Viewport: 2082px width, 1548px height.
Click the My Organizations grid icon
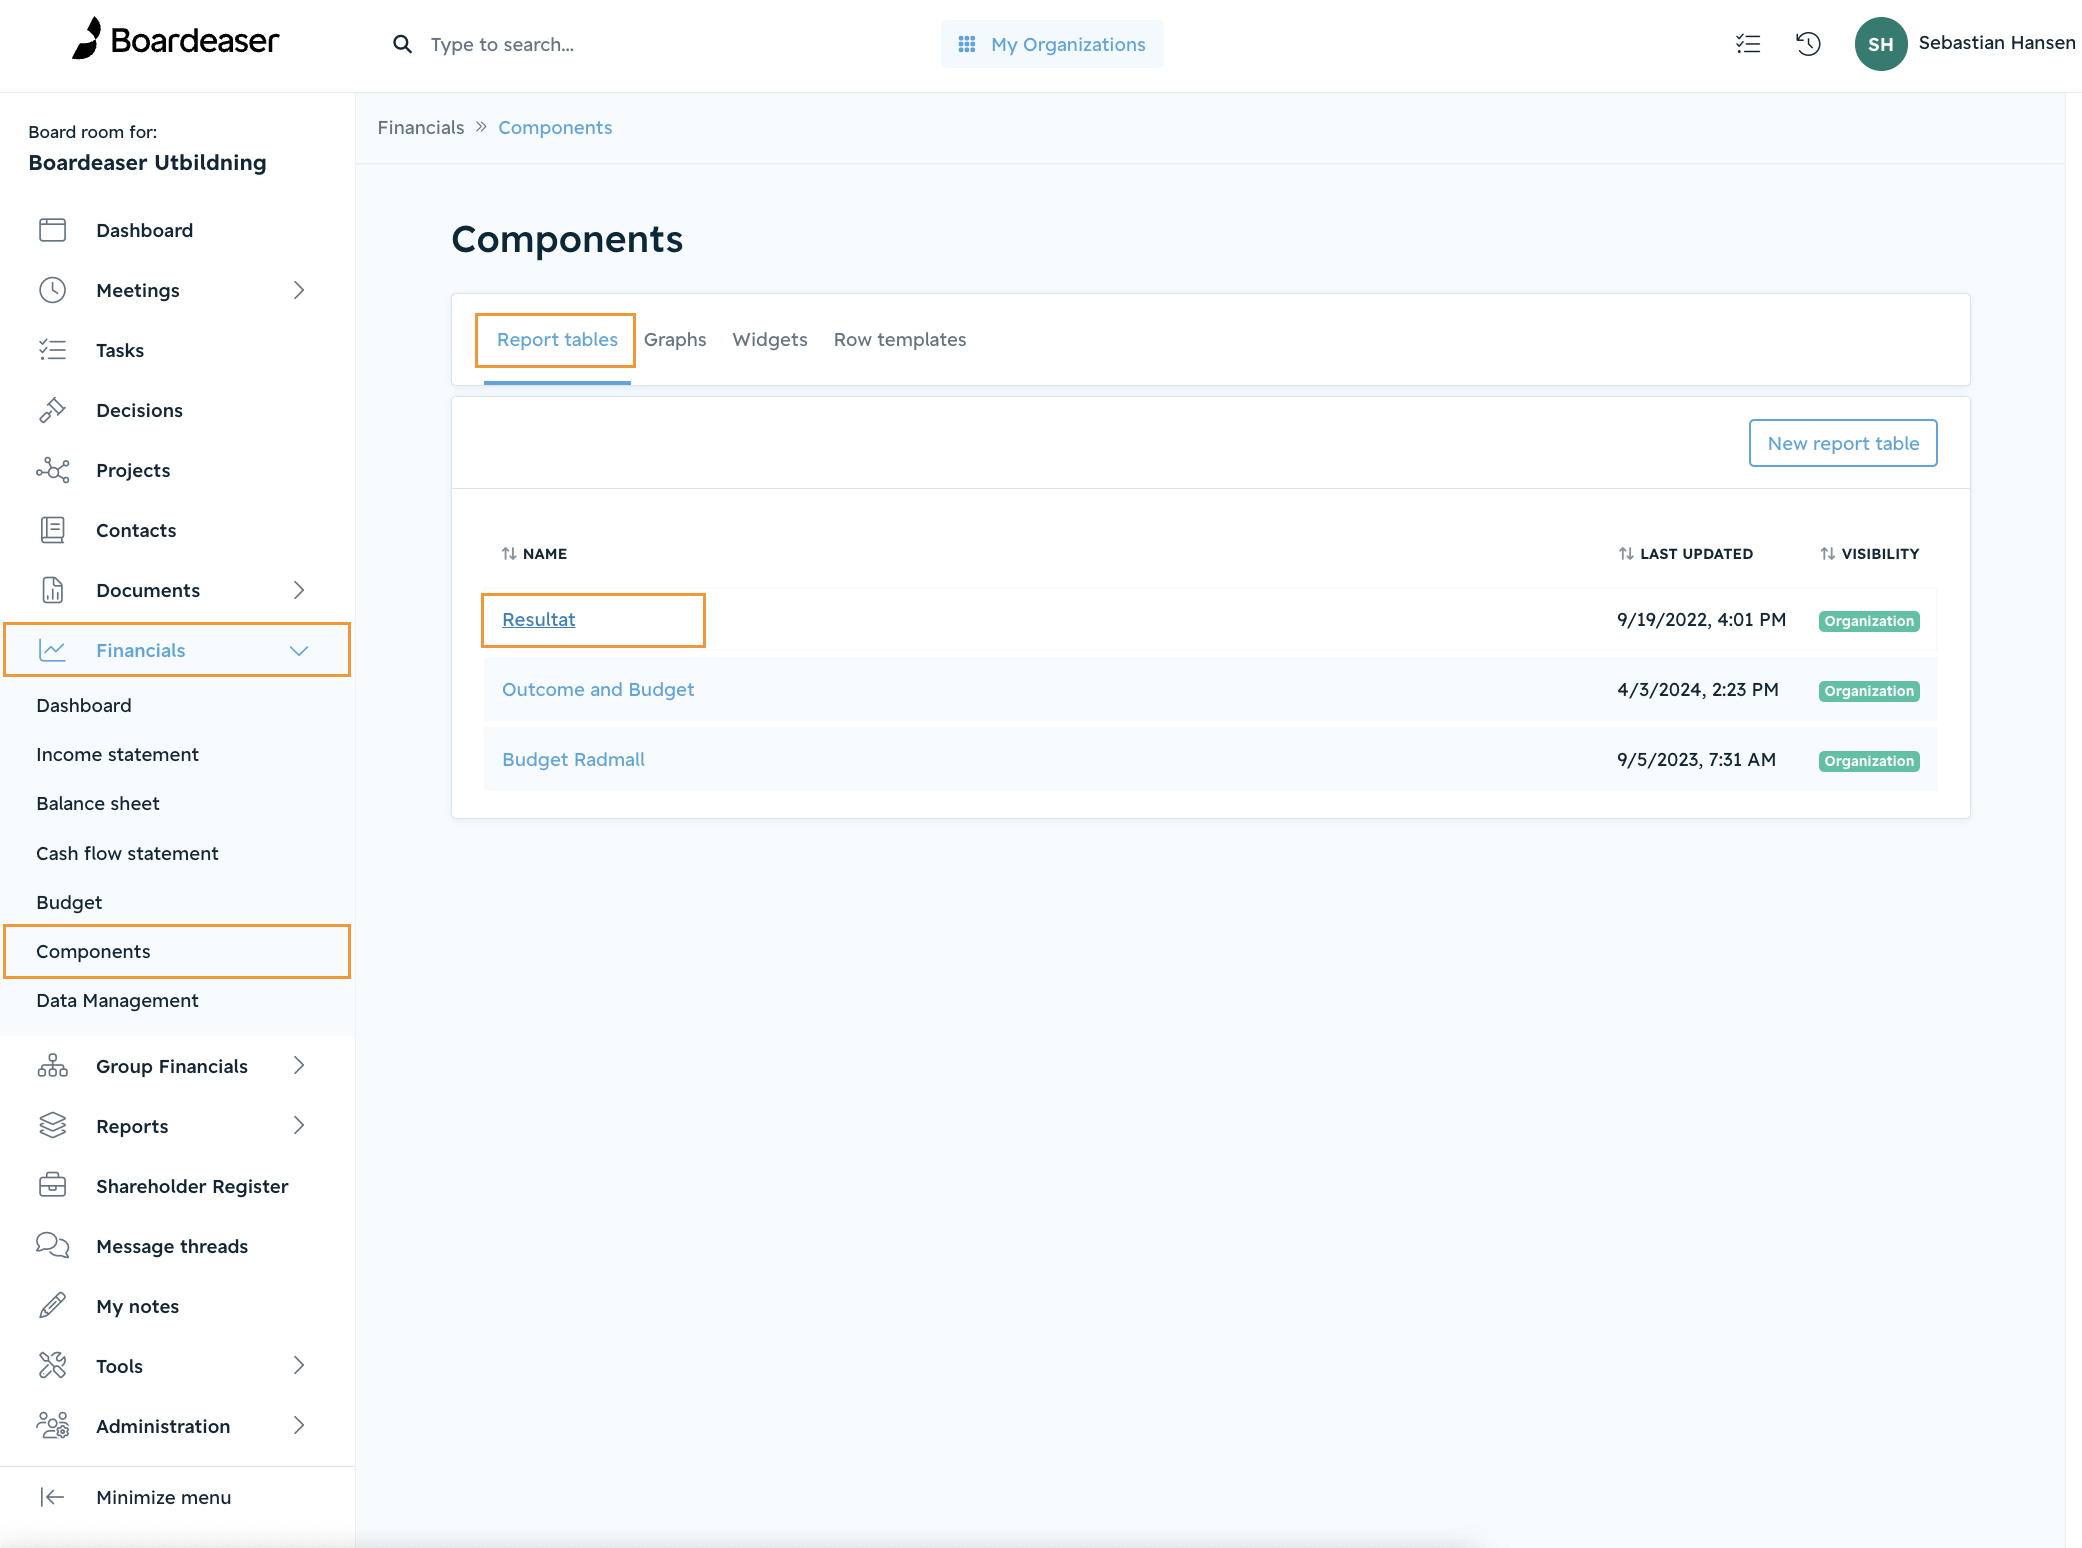(x=966, y=44)
